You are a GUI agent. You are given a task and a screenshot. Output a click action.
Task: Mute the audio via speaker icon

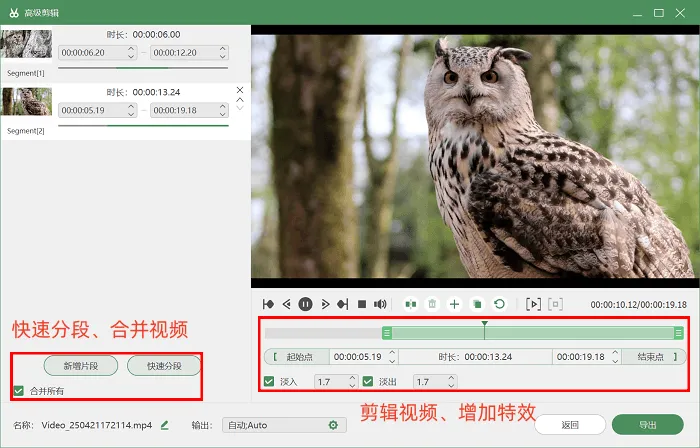tap(380, 304)
